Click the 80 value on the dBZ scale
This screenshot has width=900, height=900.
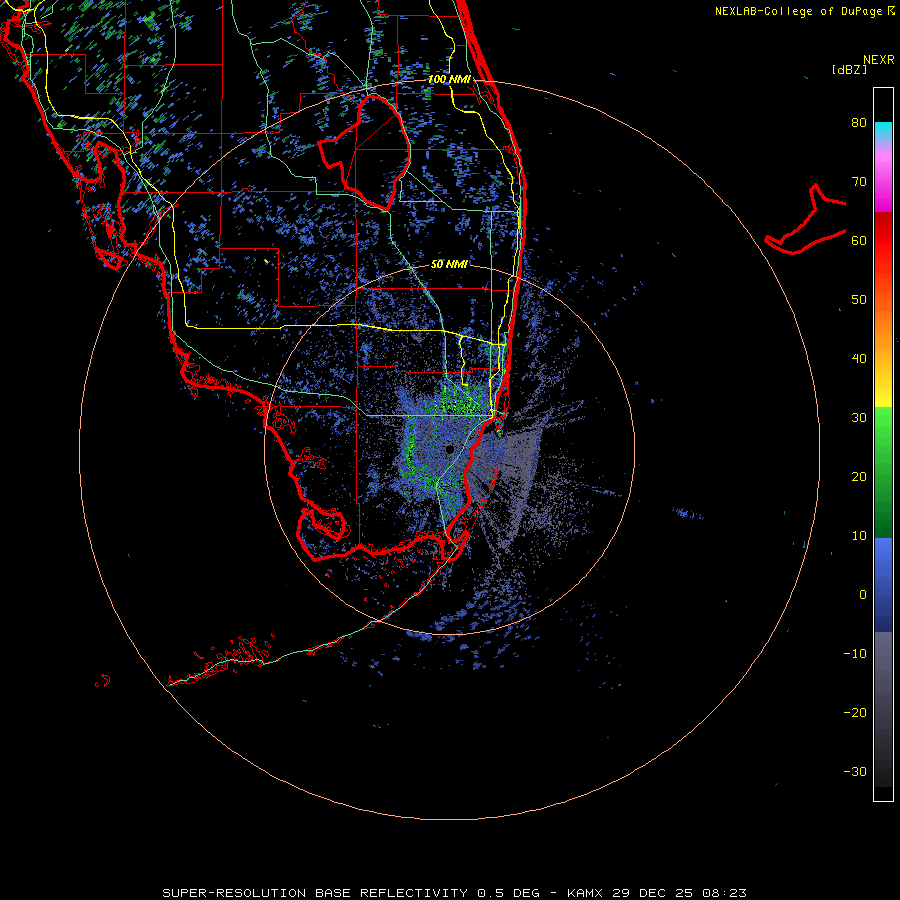tap(859, 123)
